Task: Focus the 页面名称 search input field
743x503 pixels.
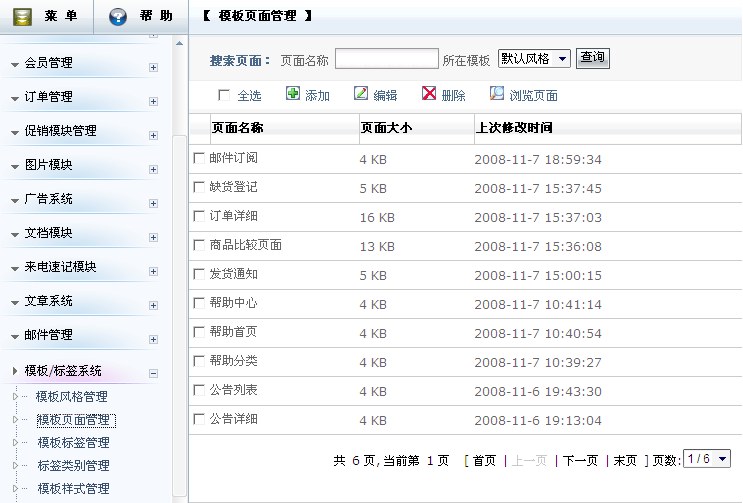Action: point(387,59)
